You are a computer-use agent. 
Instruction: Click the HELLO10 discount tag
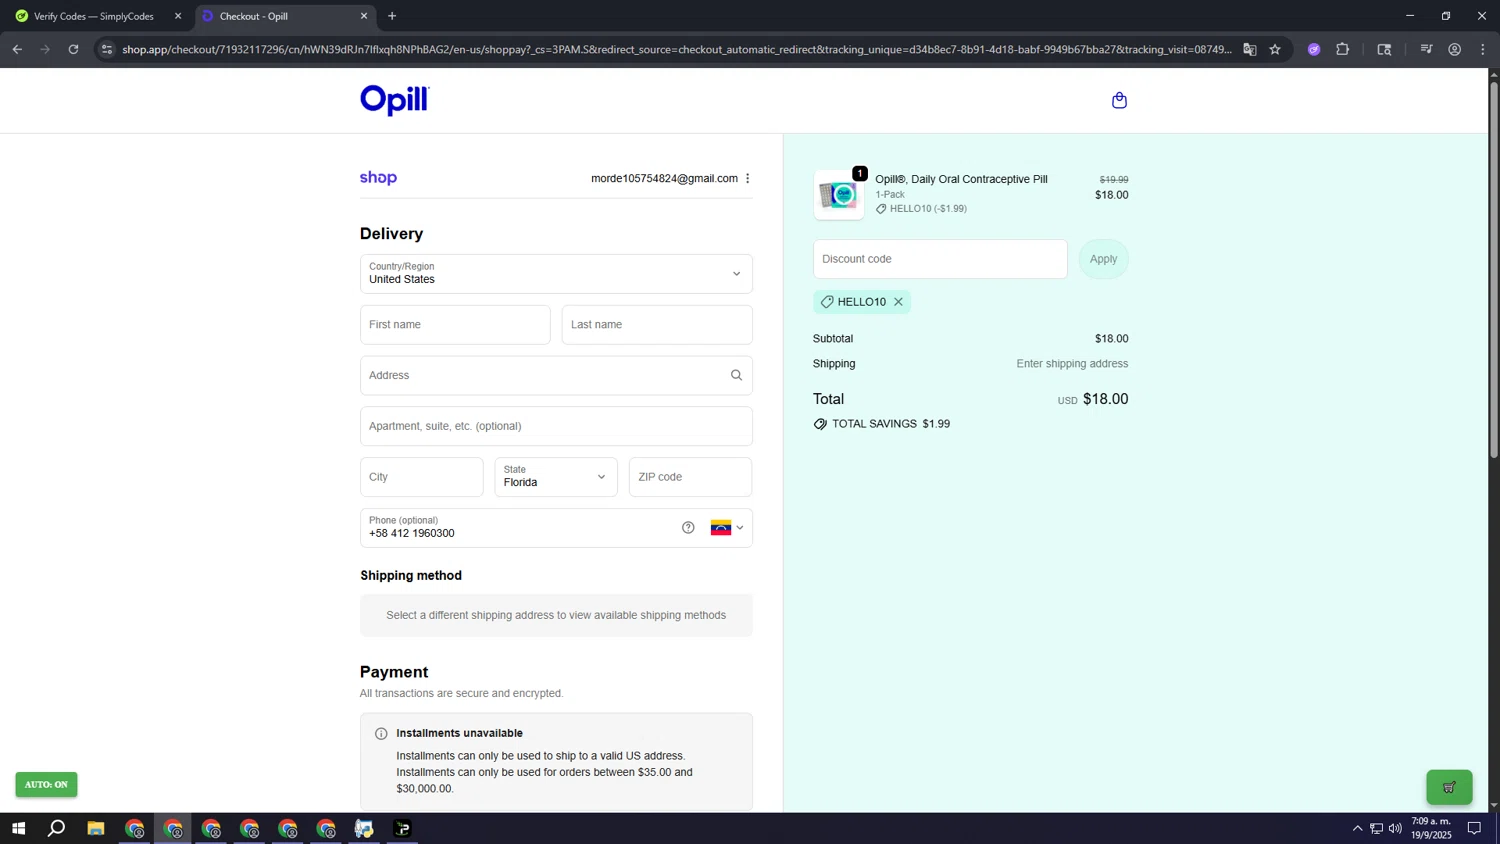pos(861,302)
